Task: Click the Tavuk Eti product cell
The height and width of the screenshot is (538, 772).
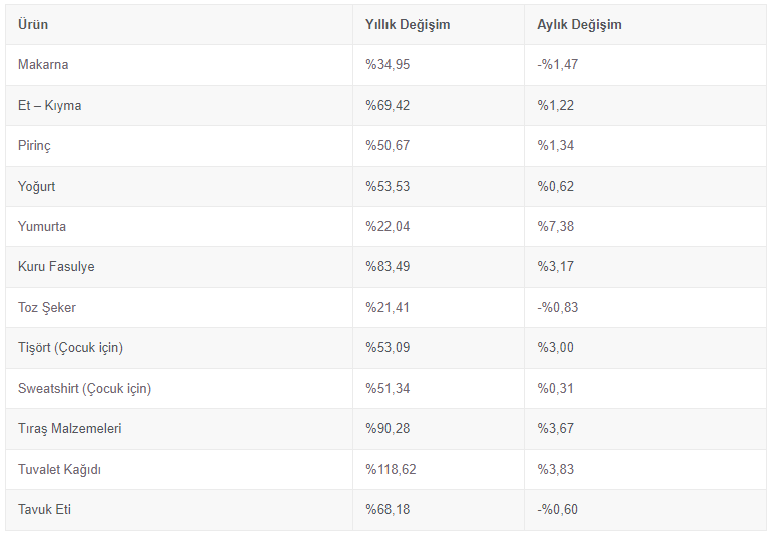Action: click(x=44, y=510)
